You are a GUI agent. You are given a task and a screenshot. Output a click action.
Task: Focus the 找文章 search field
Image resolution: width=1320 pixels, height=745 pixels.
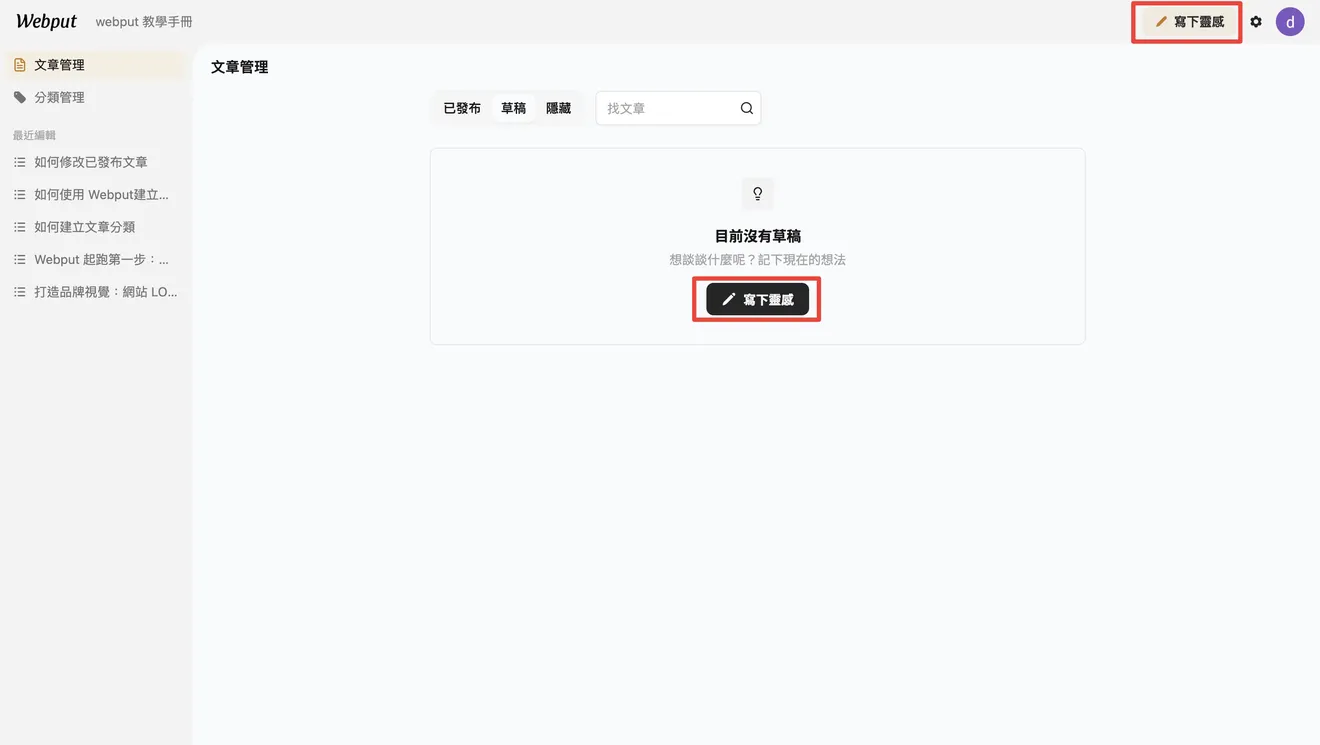point(678,108)
